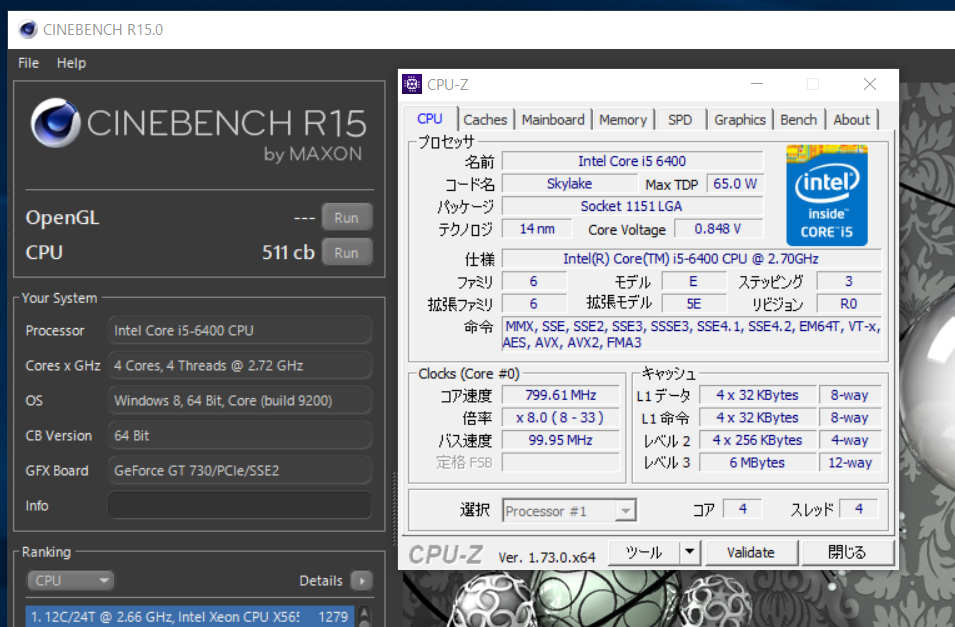Switch to the Mainboard tab
955x627 pixels.
(x=553, y=120)
